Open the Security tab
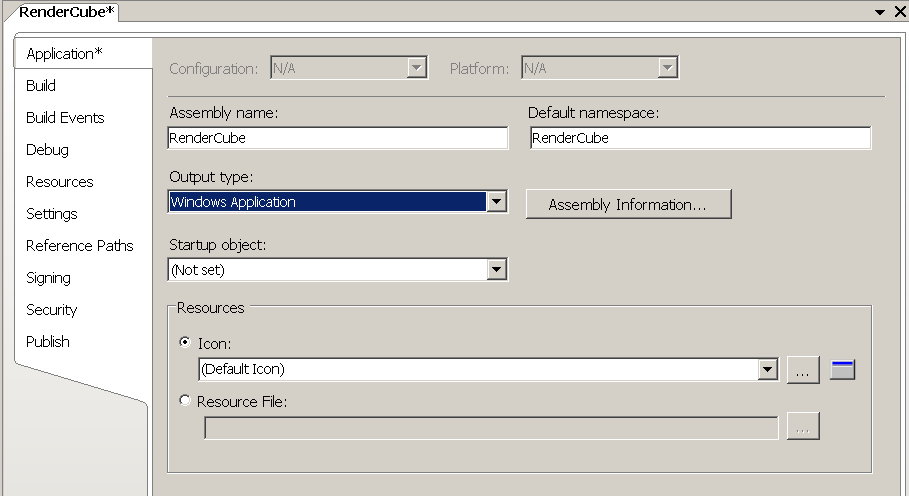The image size is (909, 496). point(51,310)
